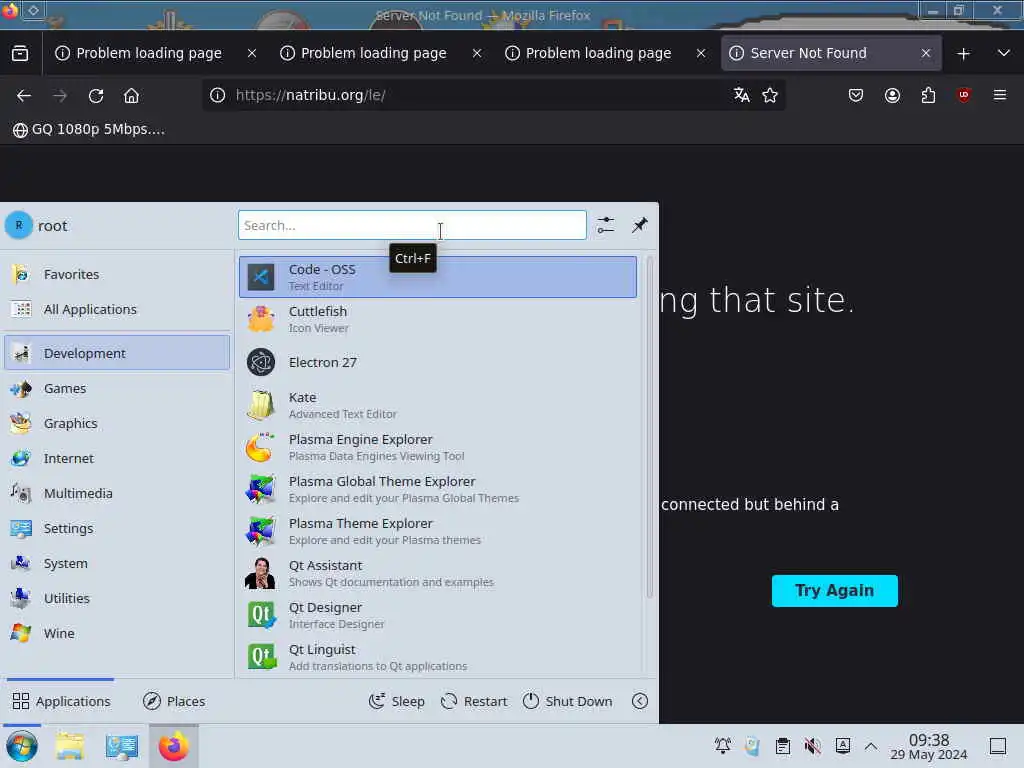Launch Plasma Global Theme Explorer
1024x768 pixels.
pyautogui.click(x=438, y=489)
